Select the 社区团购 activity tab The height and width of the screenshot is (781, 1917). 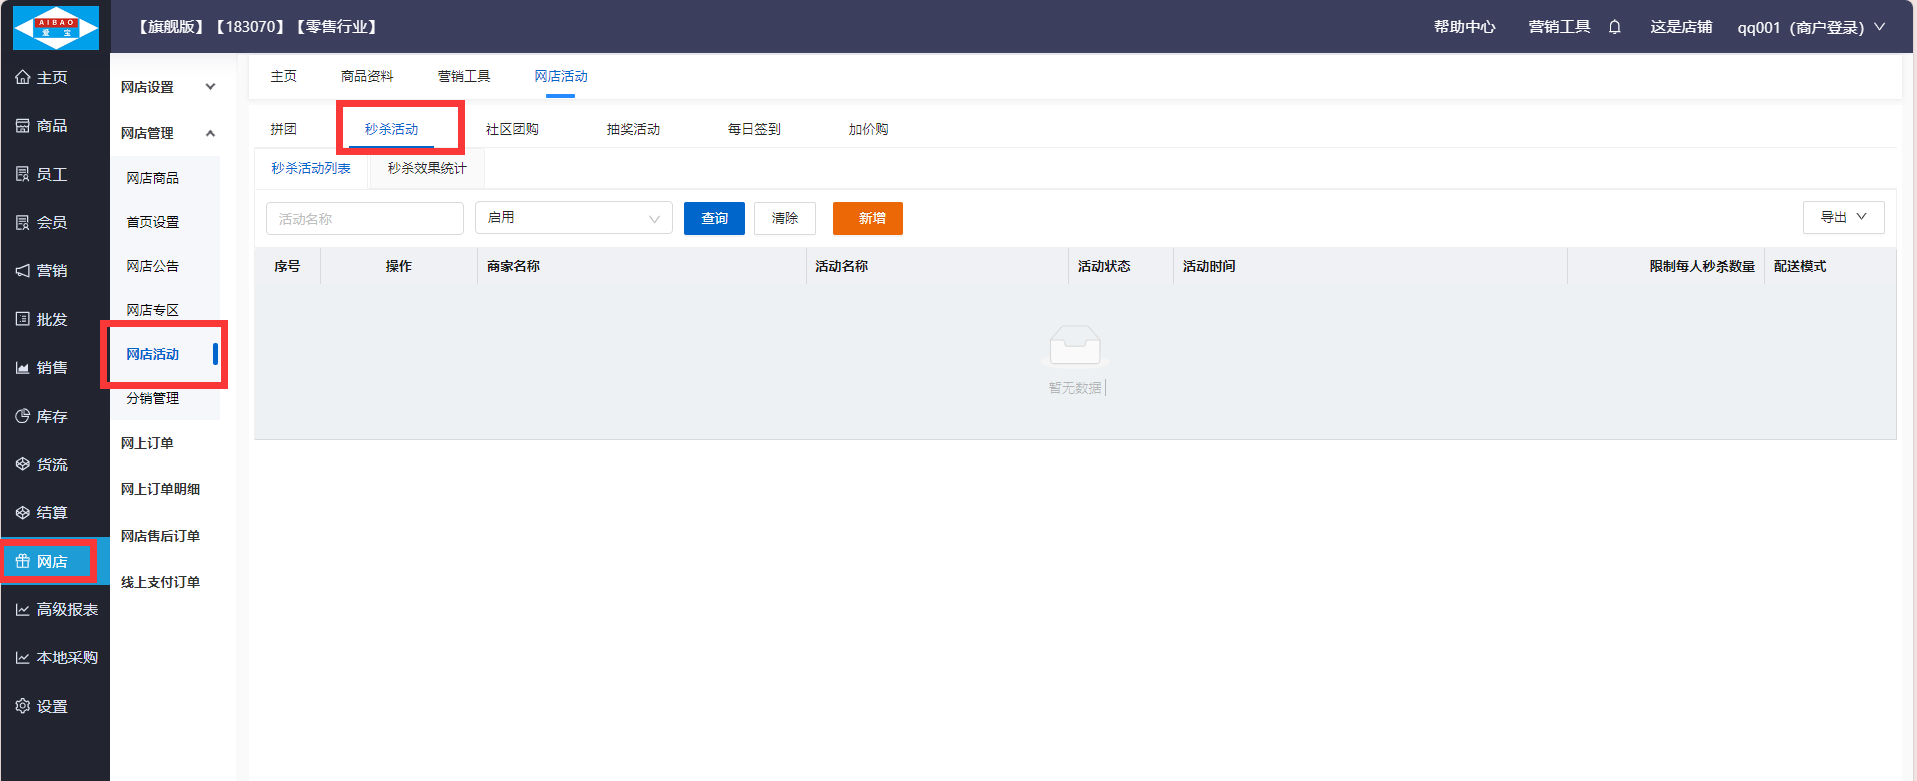pos(512,129)
